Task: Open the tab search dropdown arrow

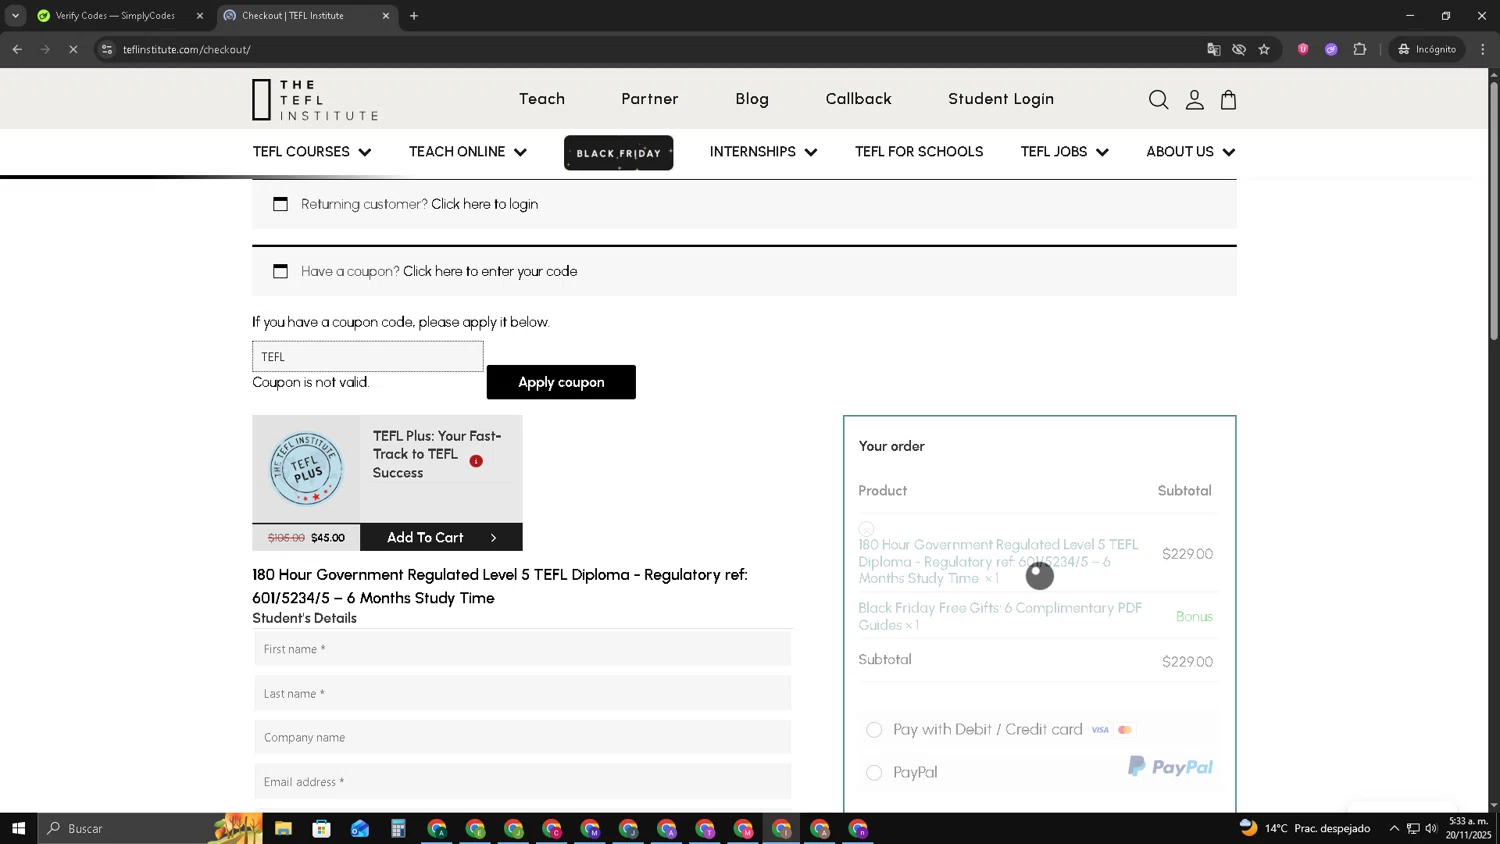Action: click(15, 16)
